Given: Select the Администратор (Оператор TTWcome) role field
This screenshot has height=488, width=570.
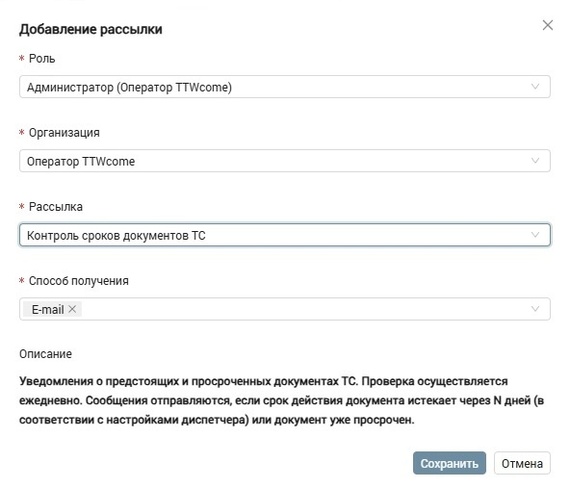Looking at the screenshot, I should pyautogui.click(x=285, y=87).
